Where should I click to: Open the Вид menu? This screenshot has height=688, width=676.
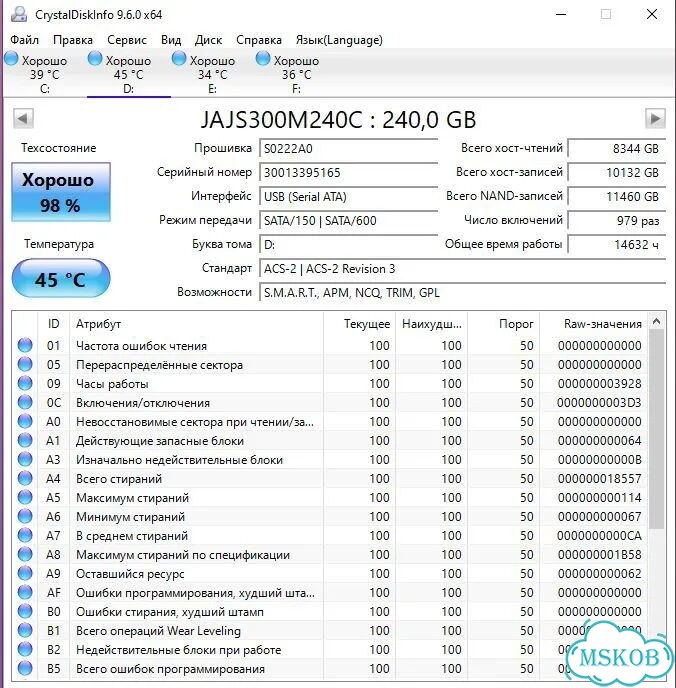tap(171, 40)
